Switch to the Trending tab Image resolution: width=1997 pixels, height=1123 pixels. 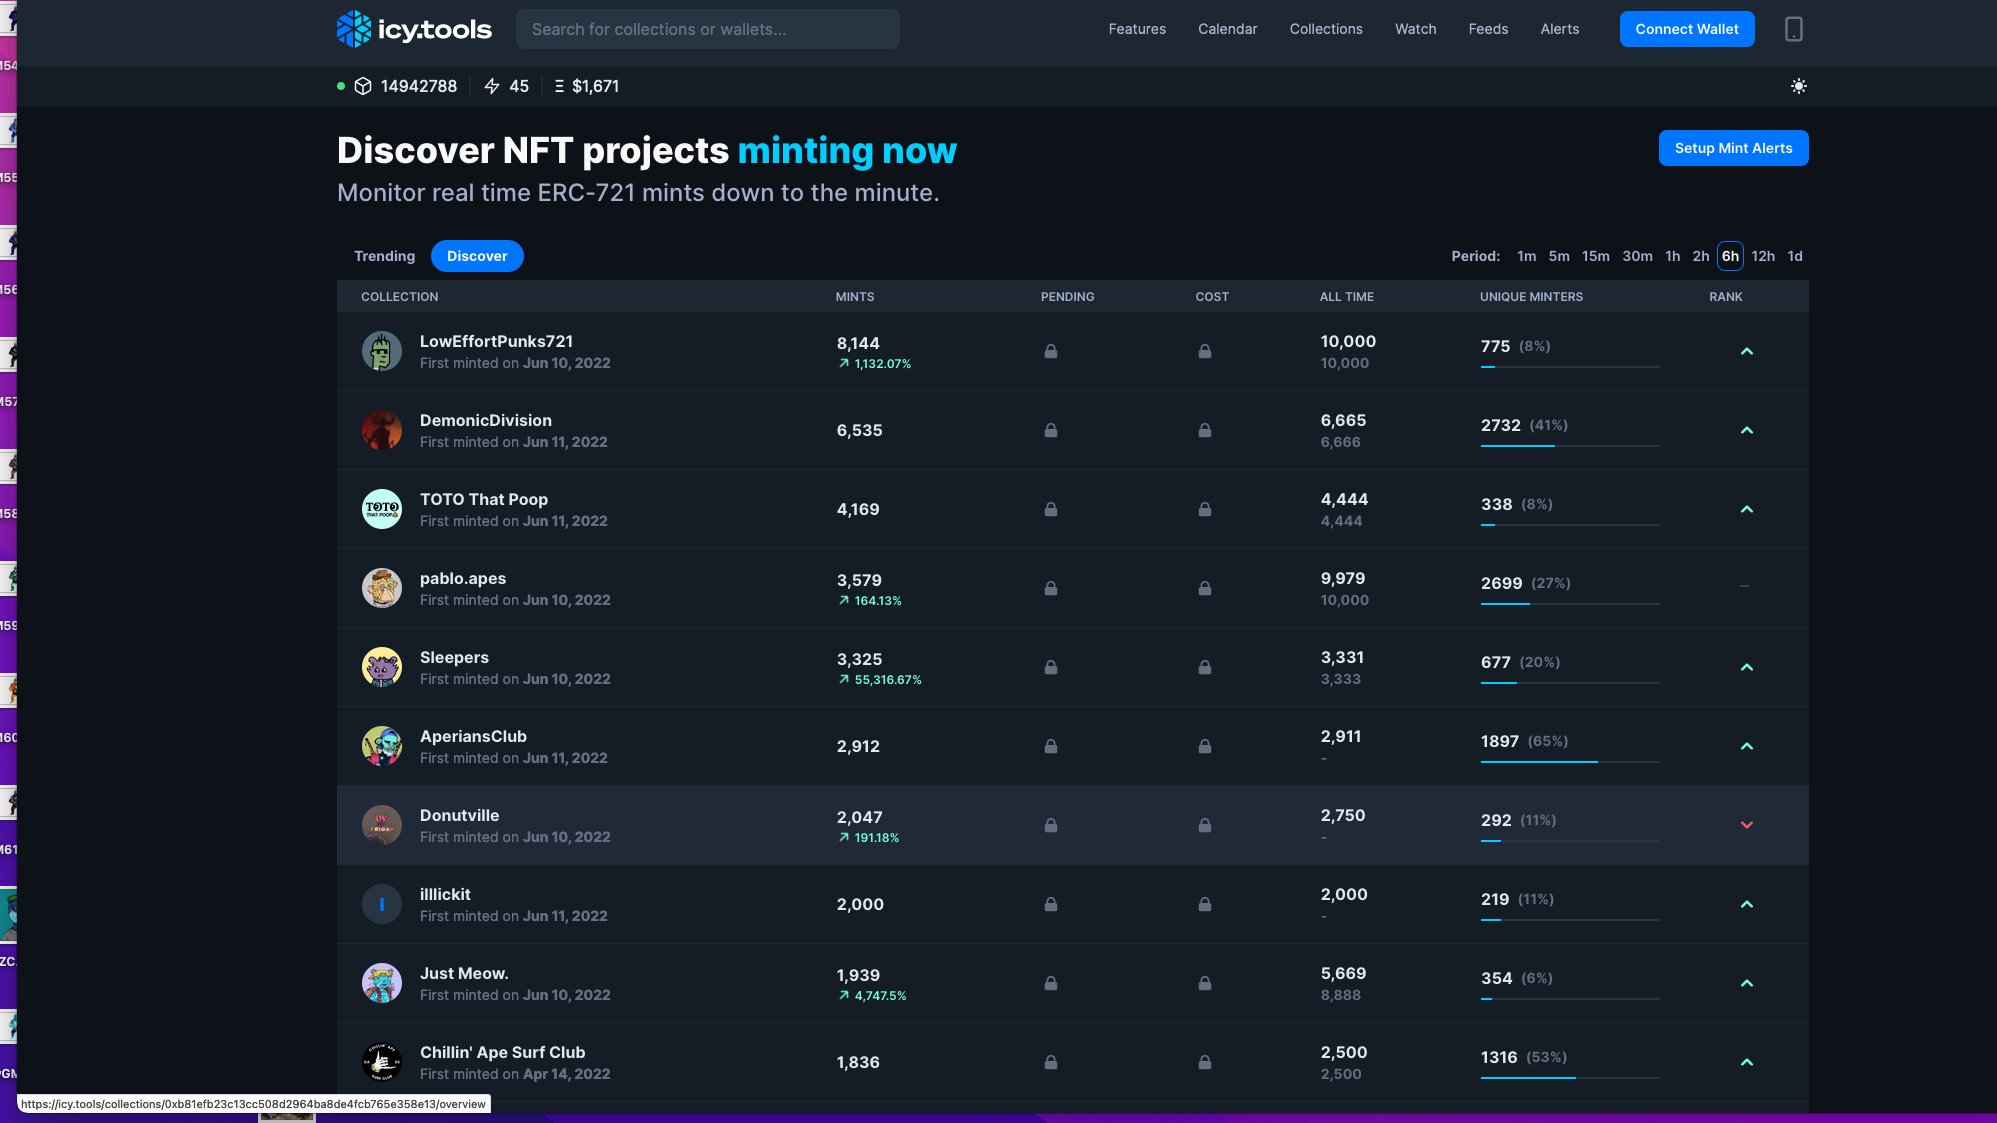tap(384, 256)
